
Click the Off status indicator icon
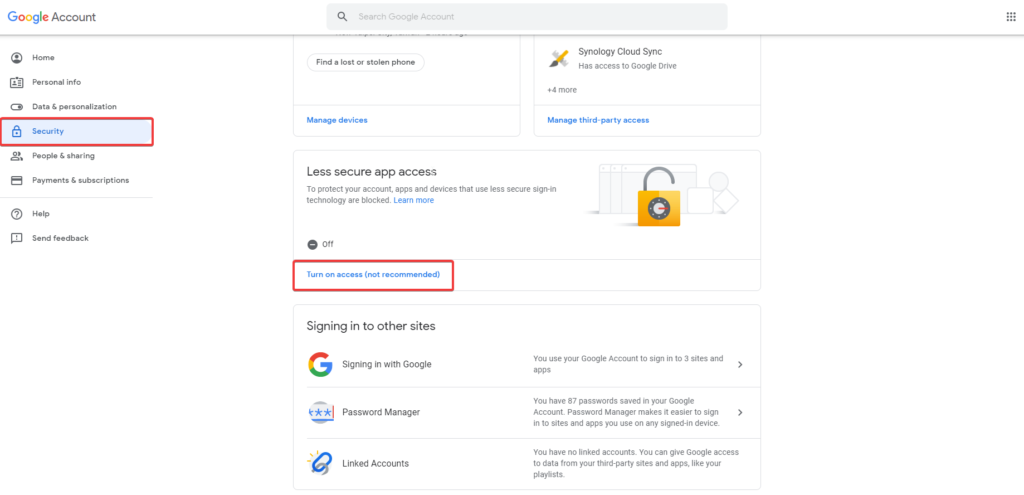tap(312, 244)
